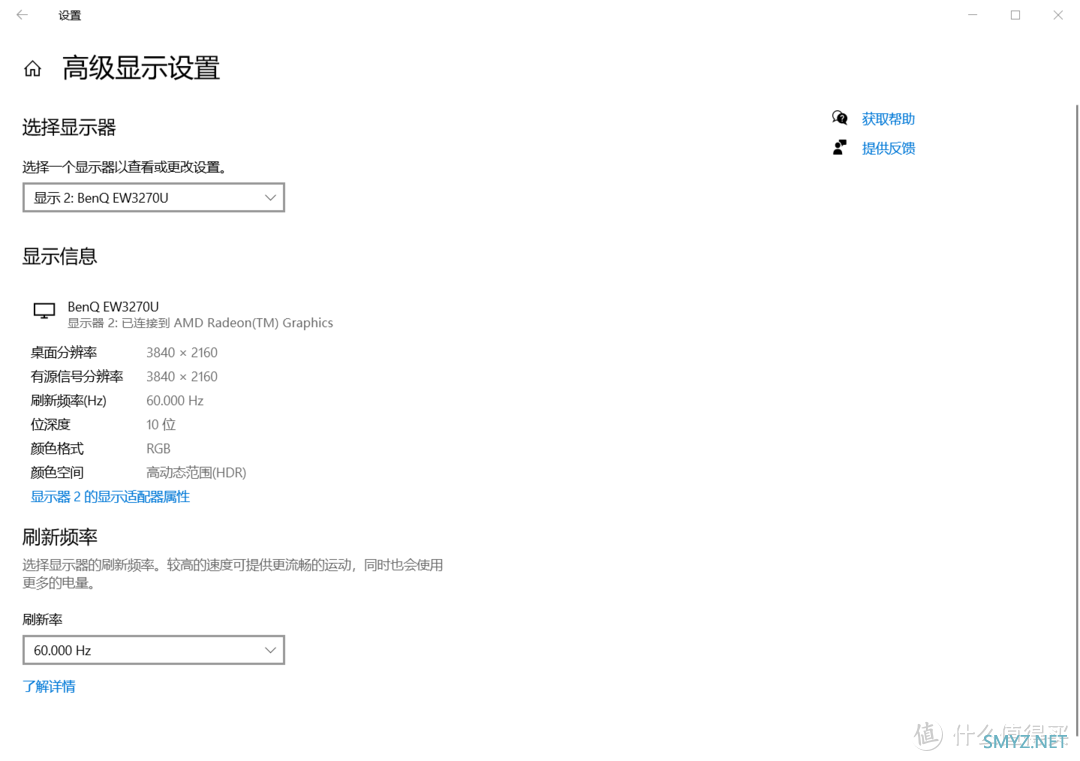Open 显示器 2 的显示适配器属性 link

click(x=110, y=497)
